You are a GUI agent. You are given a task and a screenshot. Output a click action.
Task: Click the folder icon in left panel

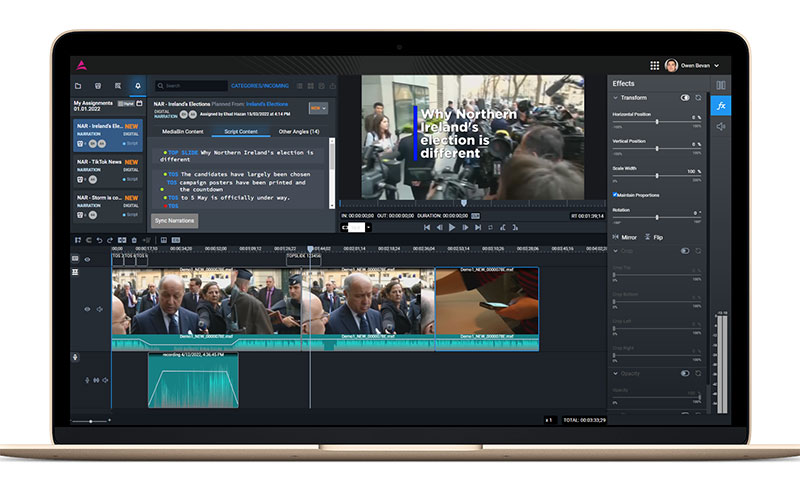(78, 86)
